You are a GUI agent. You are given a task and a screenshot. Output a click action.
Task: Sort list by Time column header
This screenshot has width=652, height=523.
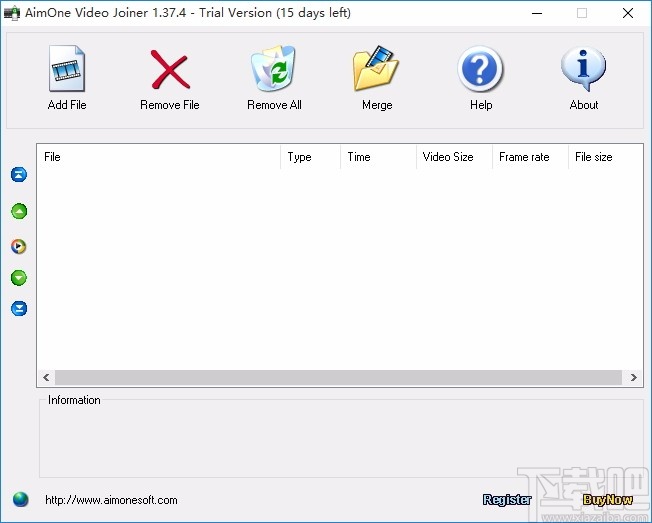pos(378,157)
